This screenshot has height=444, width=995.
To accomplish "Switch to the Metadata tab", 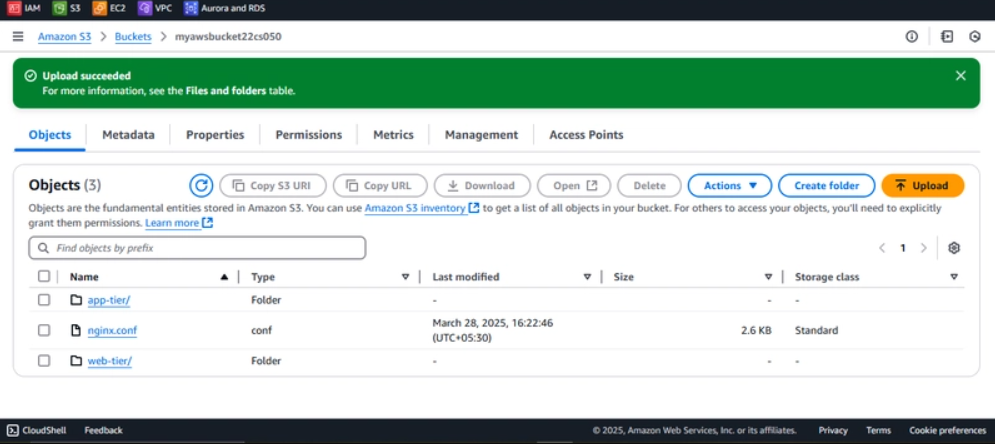I will point(128,134).
